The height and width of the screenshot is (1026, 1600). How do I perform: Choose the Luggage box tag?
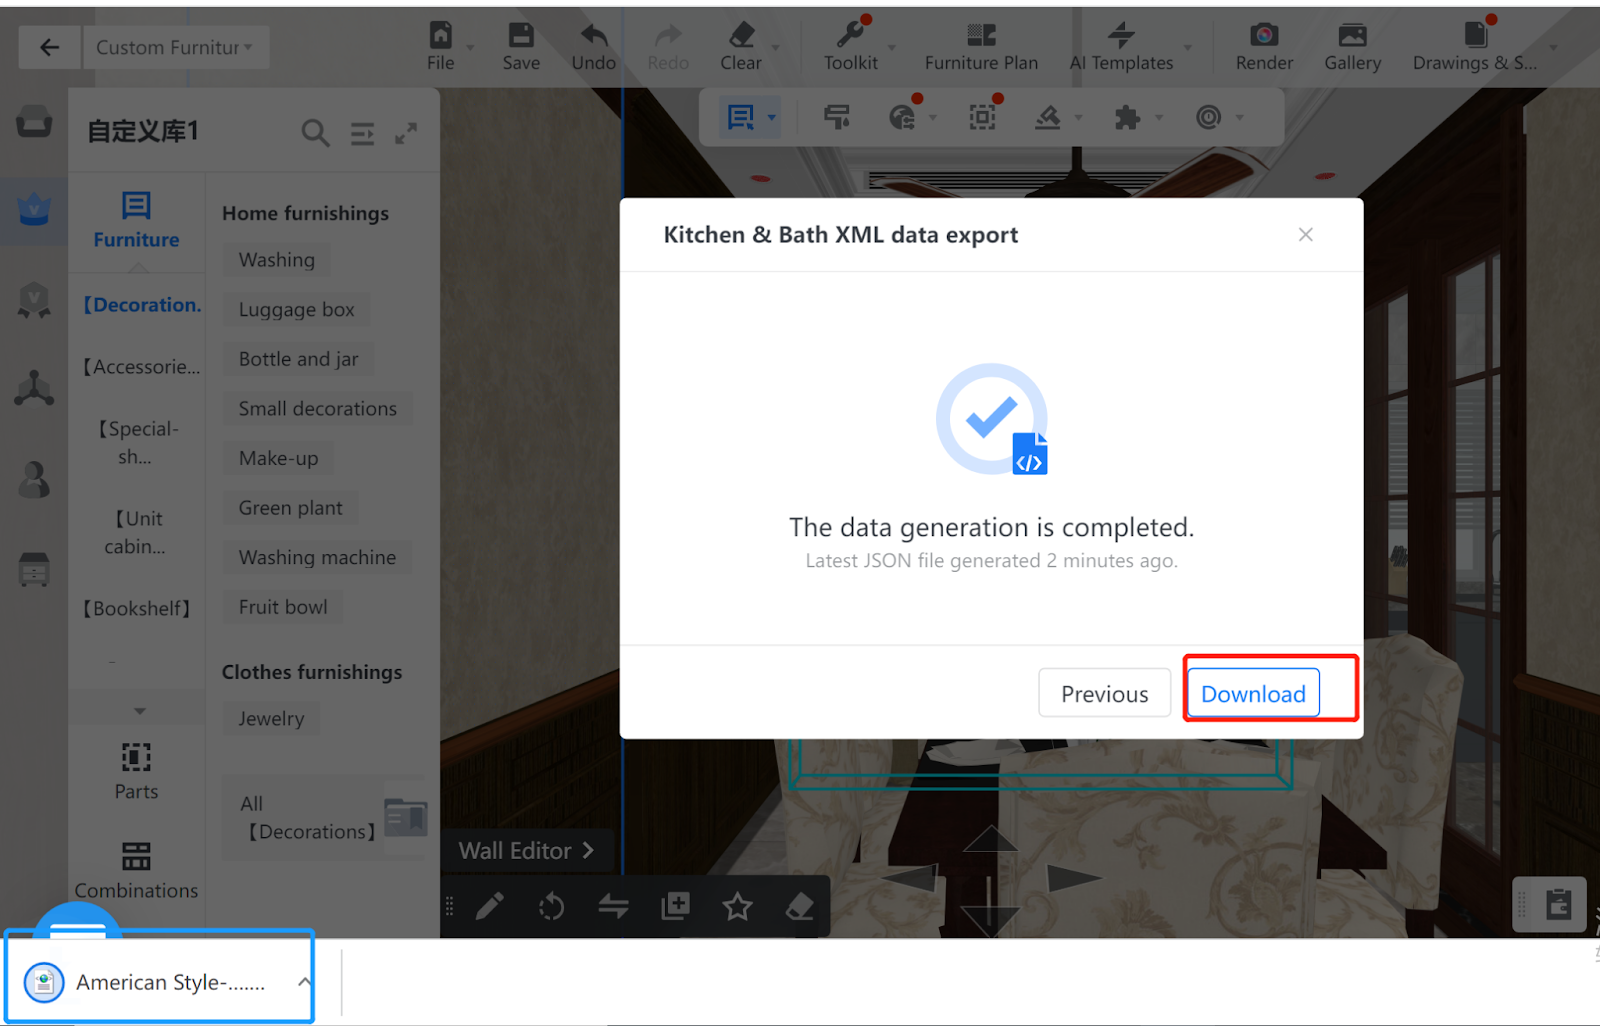click(x=296, y=310)
